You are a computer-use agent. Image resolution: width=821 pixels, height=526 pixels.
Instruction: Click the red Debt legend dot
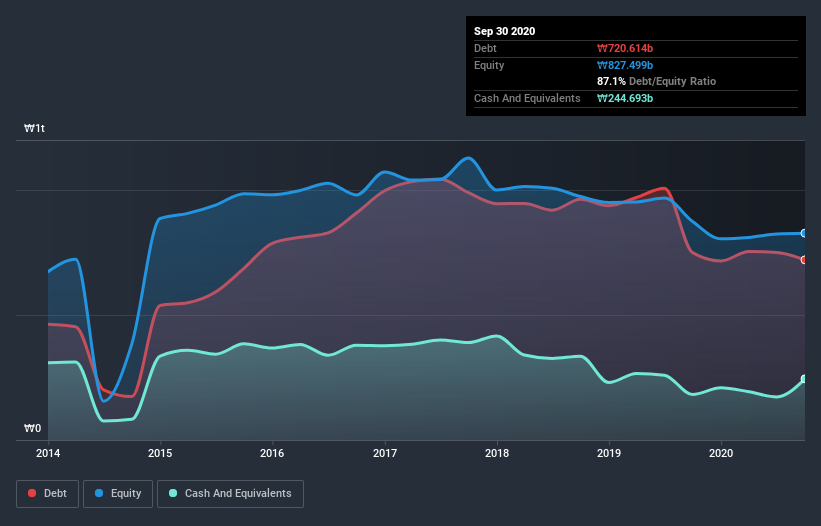click(32, 493)
